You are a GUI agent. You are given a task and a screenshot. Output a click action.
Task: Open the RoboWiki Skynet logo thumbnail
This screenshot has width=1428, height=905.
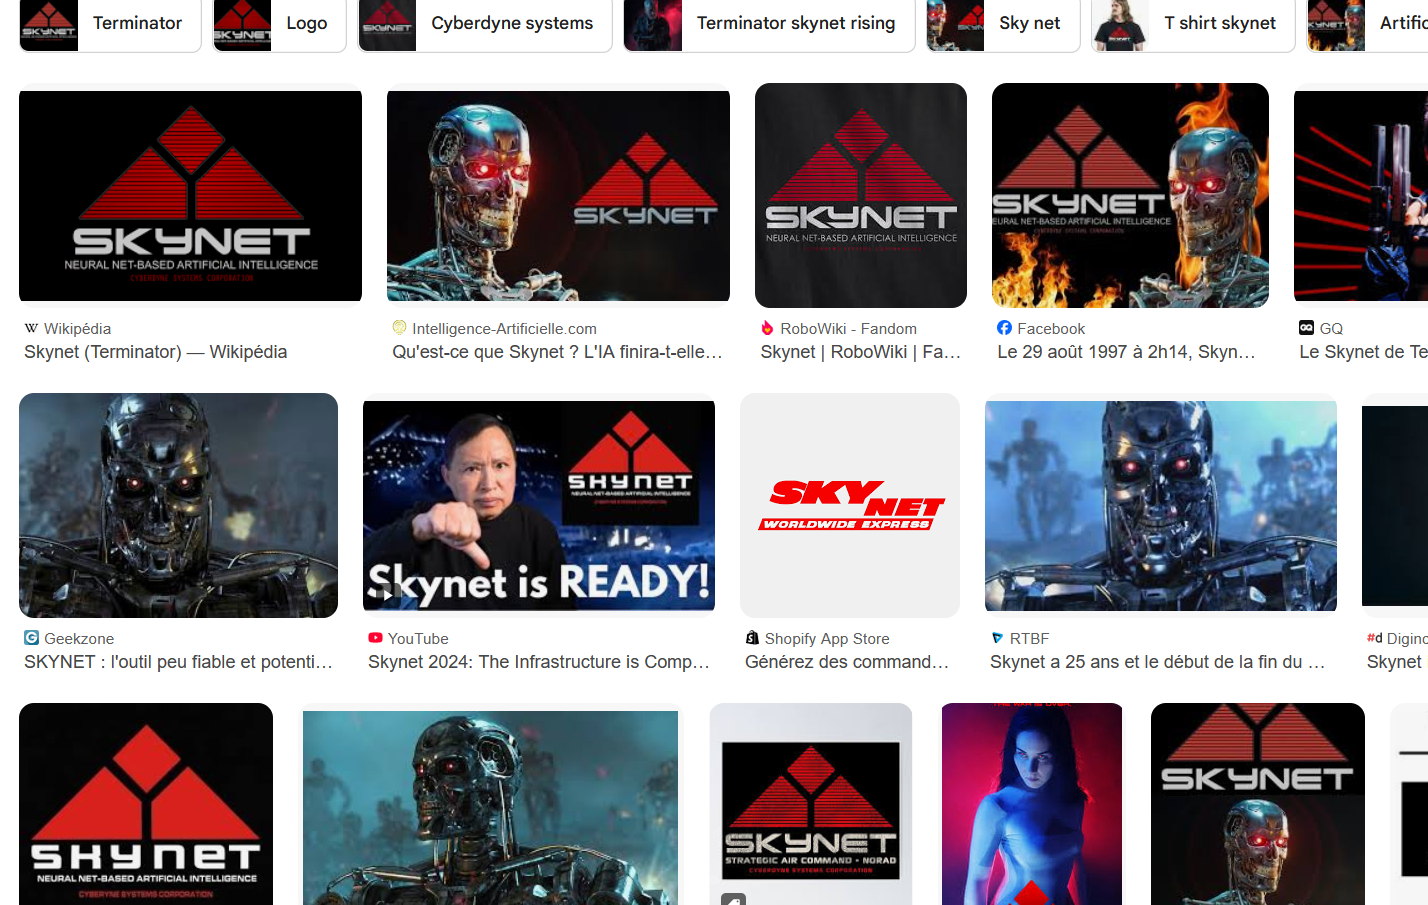pos(861,195)
